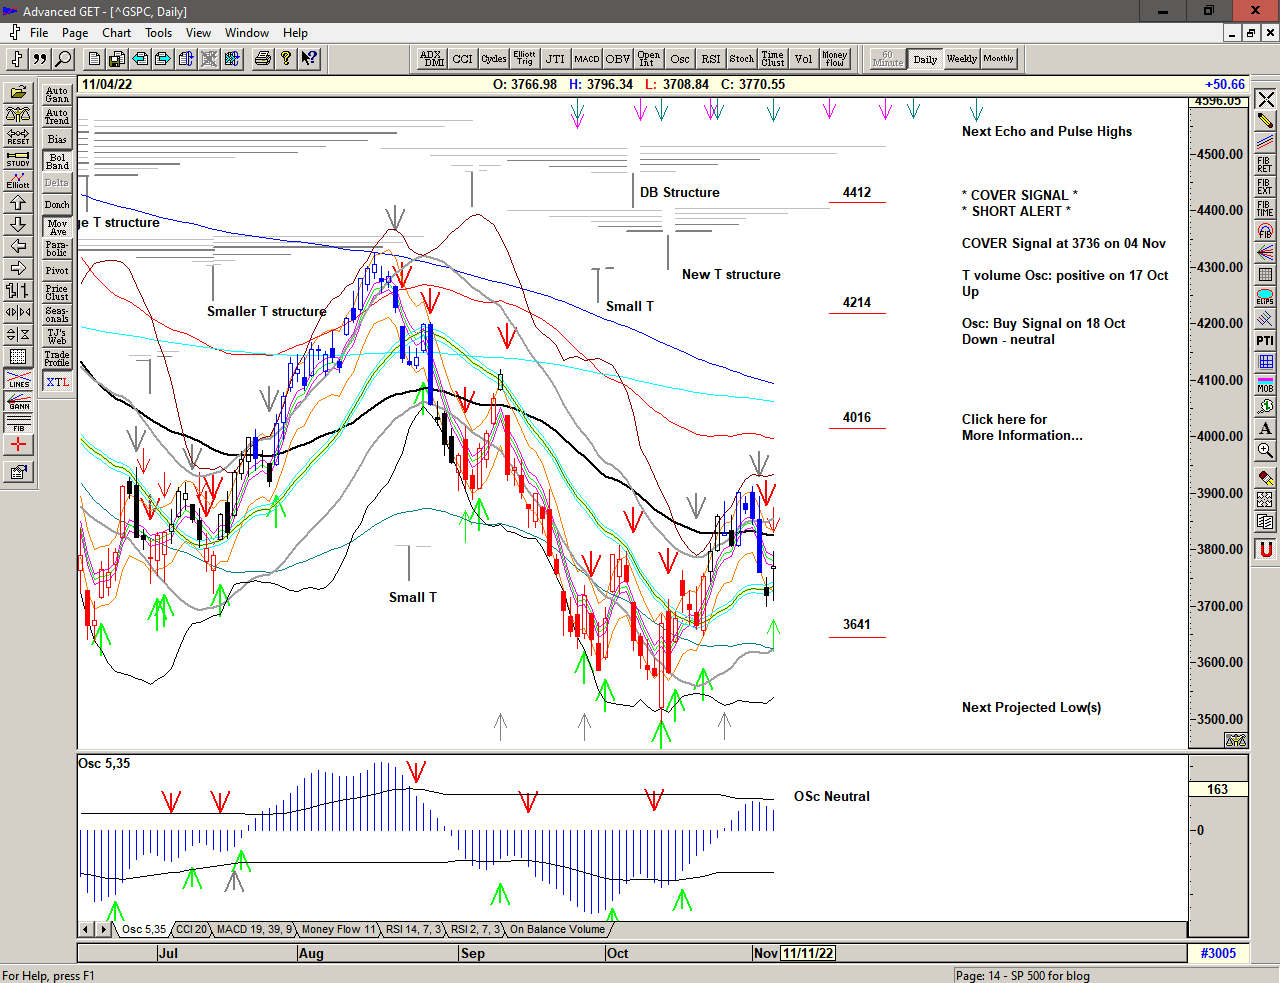The image size is (1280, 983).
Task: Switch to the MACD 19, 39, 9 tab
Action: point(254,929)
